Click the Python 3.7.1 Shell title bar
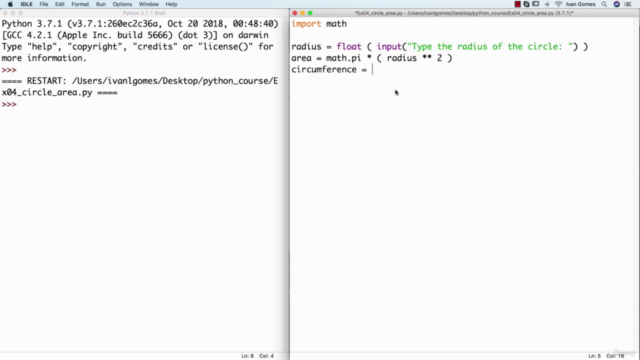The image size is (640, 360). pyautogui.click(x=144, y=13)
